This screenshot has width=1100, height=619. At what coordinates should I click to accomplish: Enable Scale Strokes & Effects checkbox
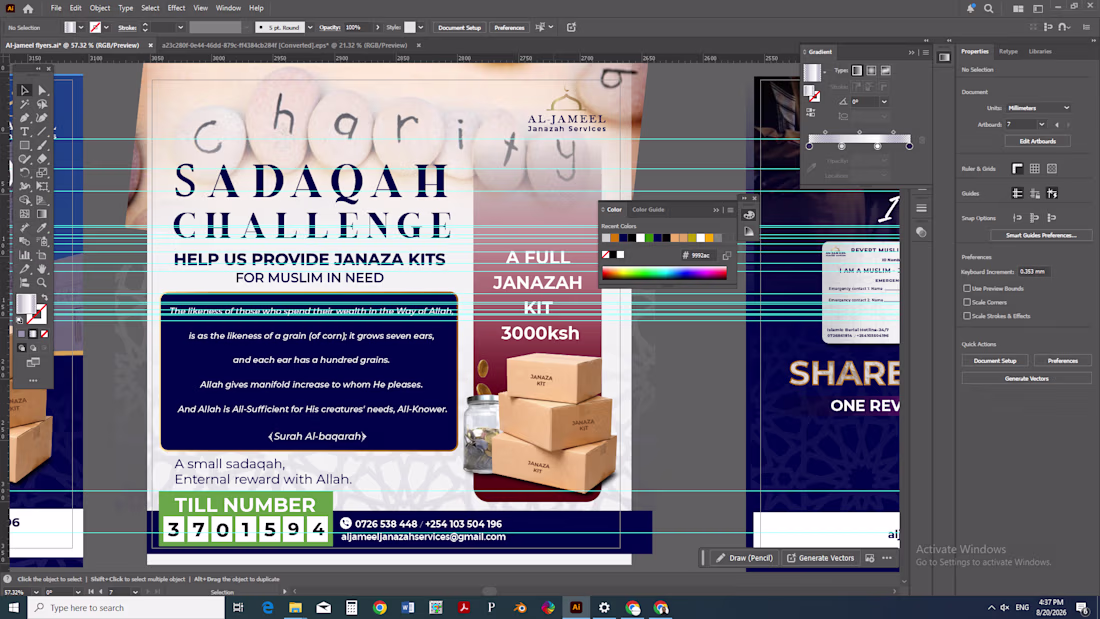point(967,316)
